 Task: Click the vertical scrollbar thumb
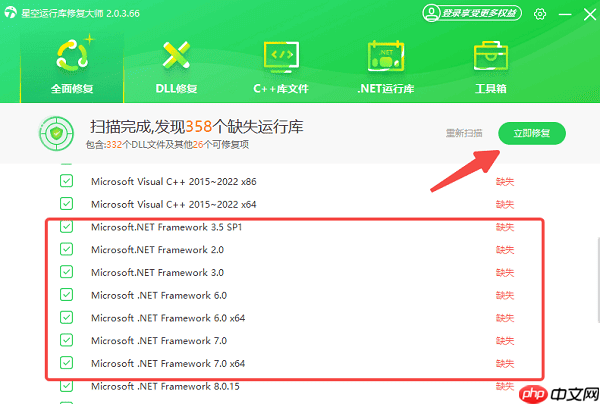pos(598,280)
